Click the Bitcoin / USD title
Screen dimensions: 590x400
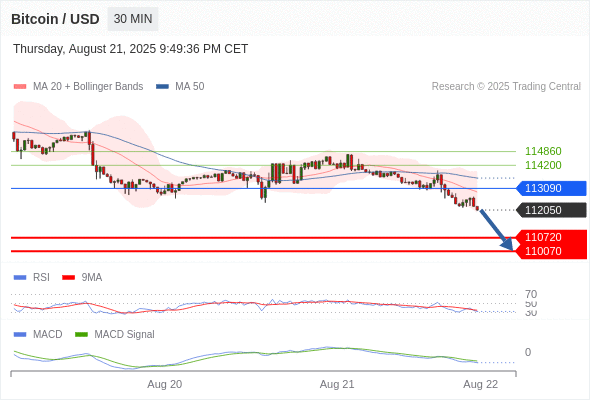tap(55, 19)
